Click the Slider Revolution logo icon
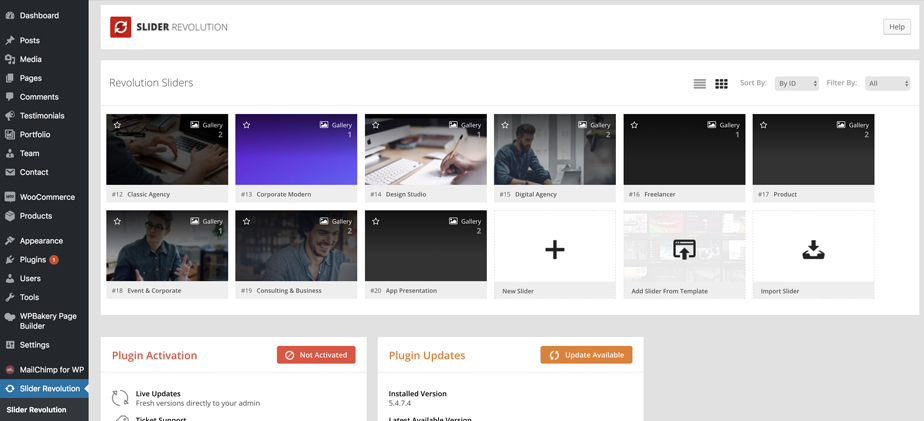924x421 pixels. point(120,27)
